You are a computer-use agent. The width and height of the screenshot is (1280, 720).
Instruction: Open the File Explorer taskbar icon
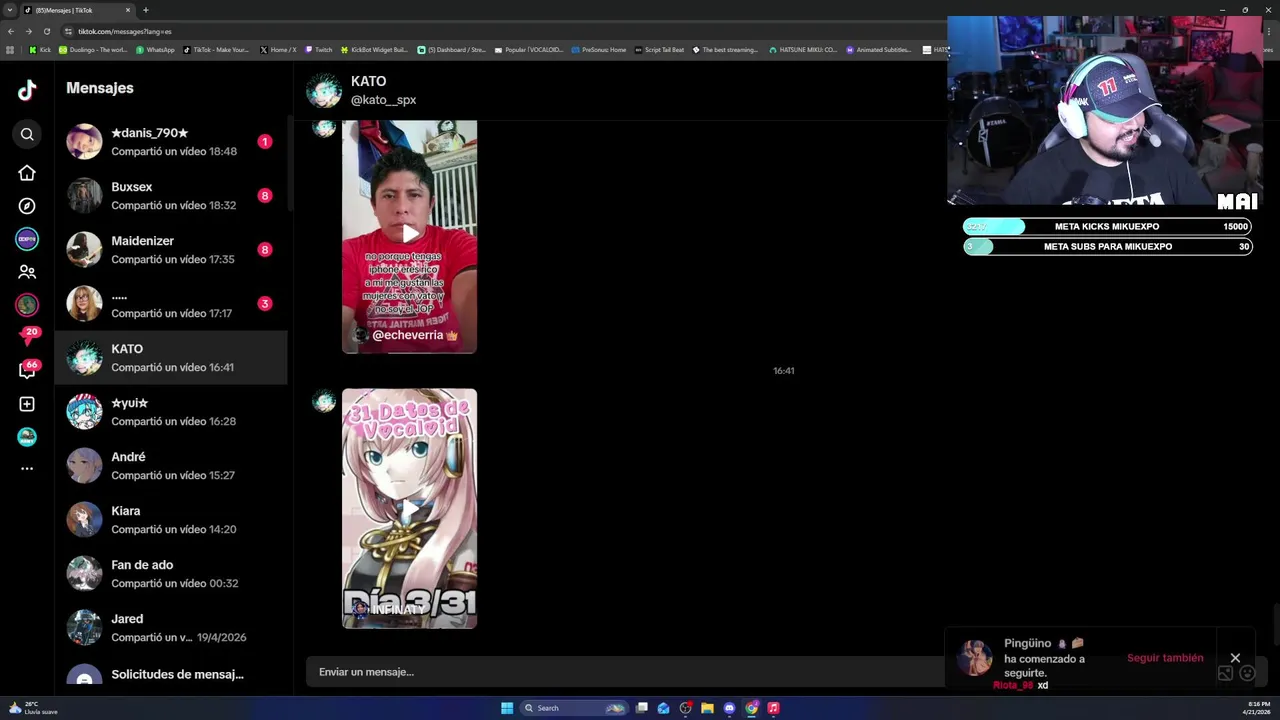[x=707, y=708]
